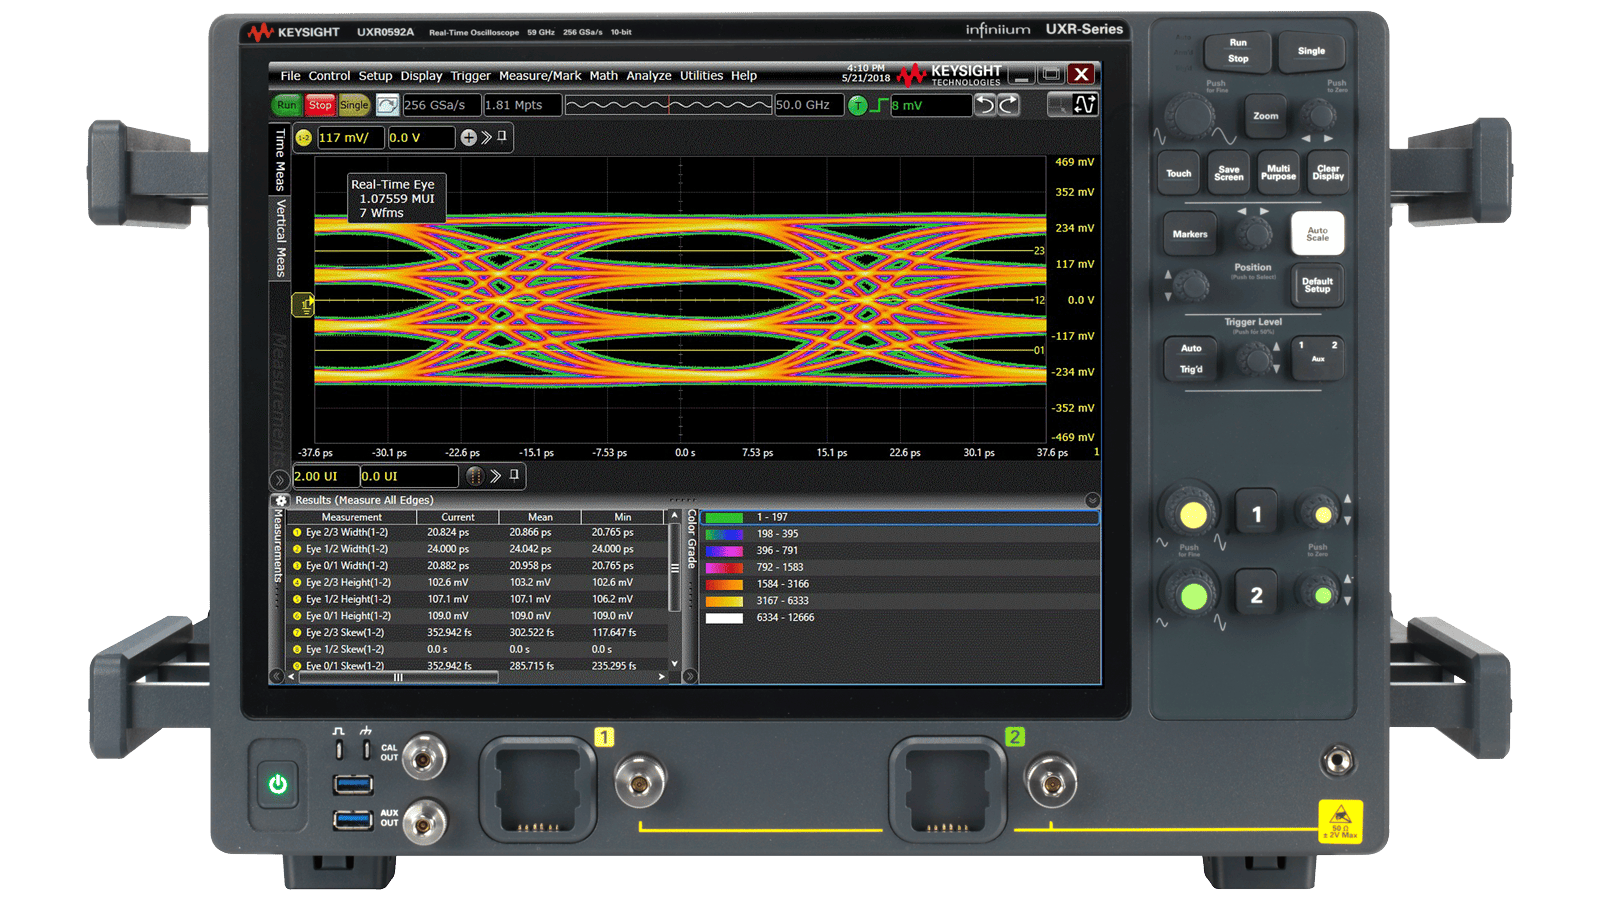The height and width of the screenshot is (900, 1600).
Task: Click the circular chevron below Color Grade
Action: click(x=689, y=677)
